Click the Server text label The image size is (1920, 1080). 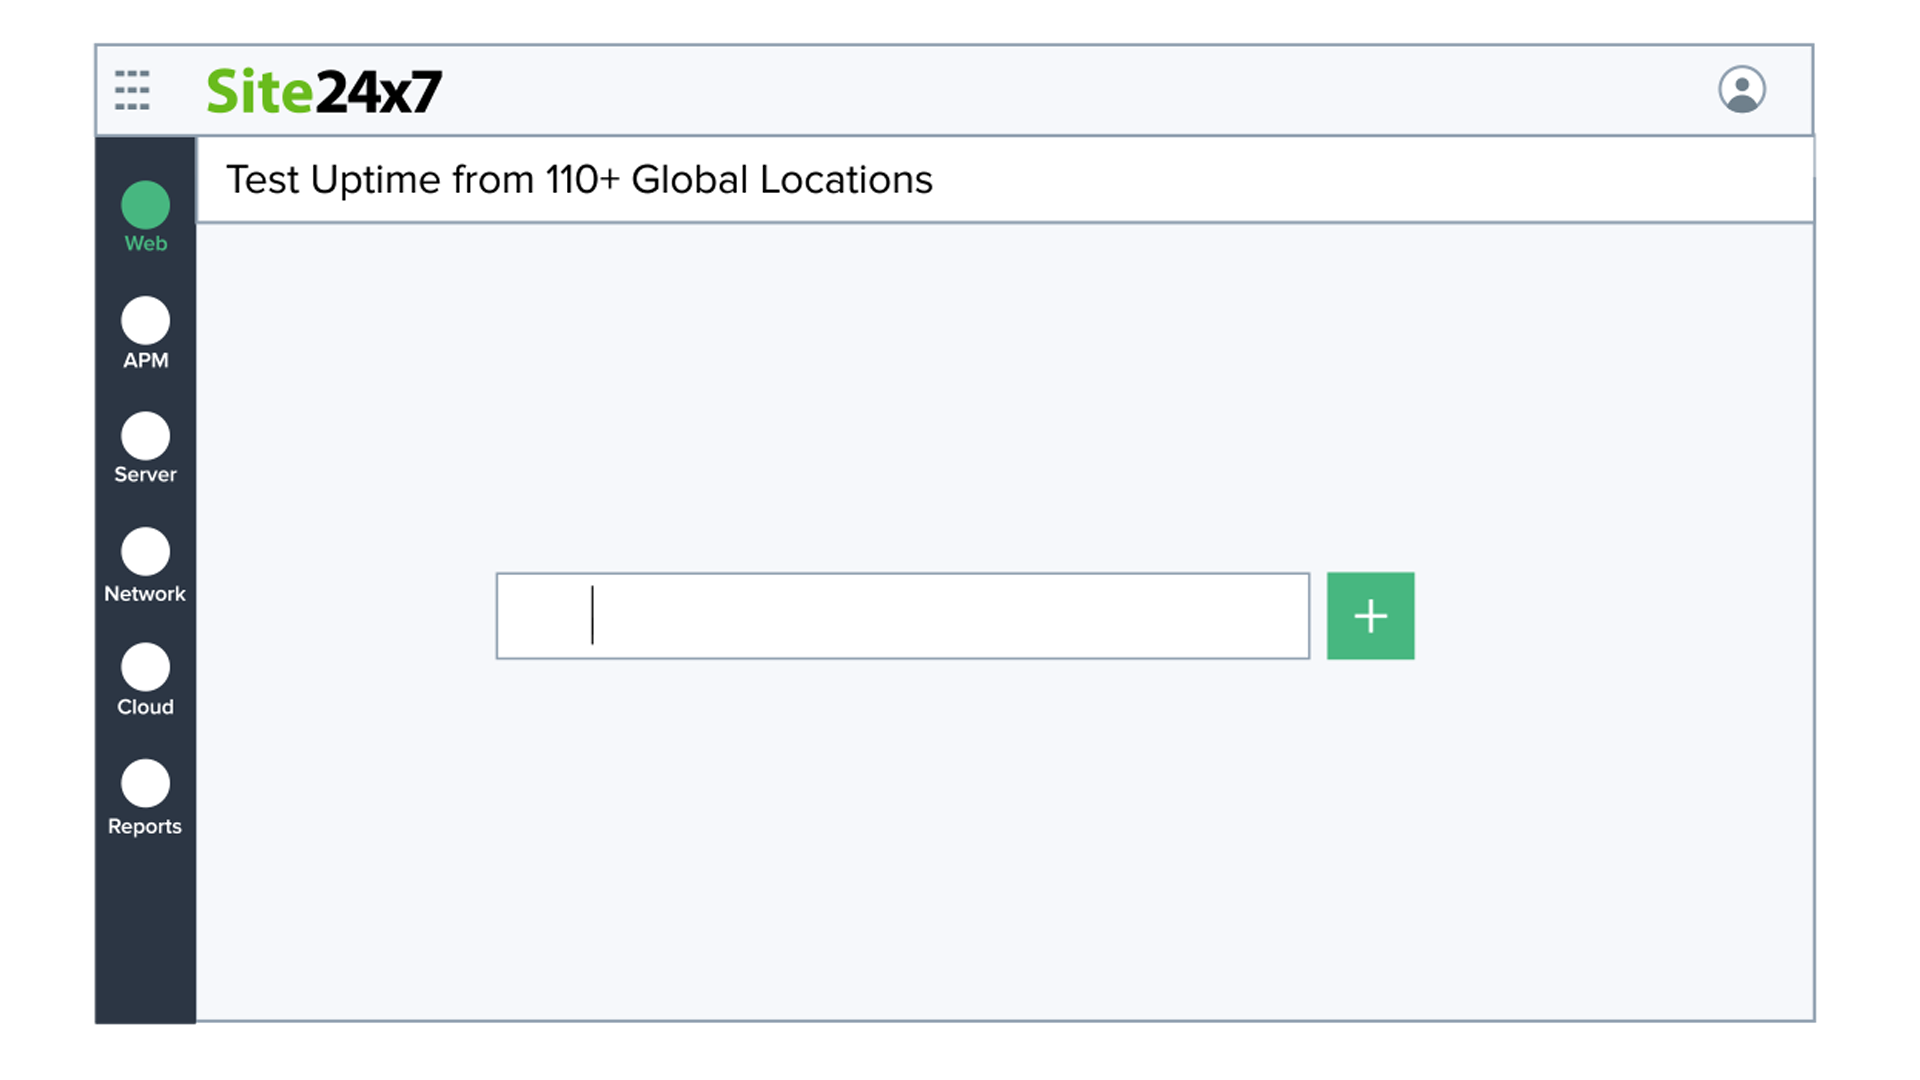tap(146, 475)
